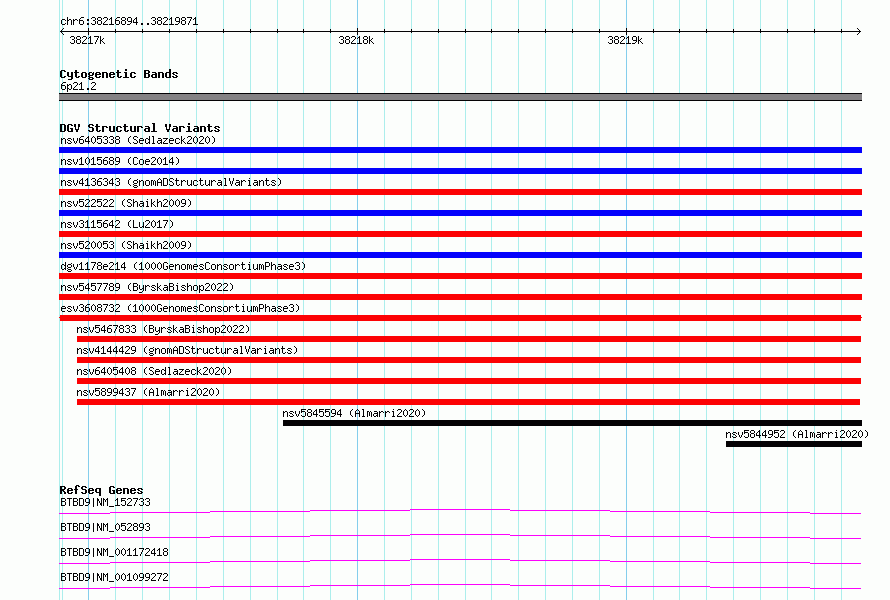Screen dimensions: 890x600
Task: Select the red bar of nsv3115642
Action: point(460,234)
